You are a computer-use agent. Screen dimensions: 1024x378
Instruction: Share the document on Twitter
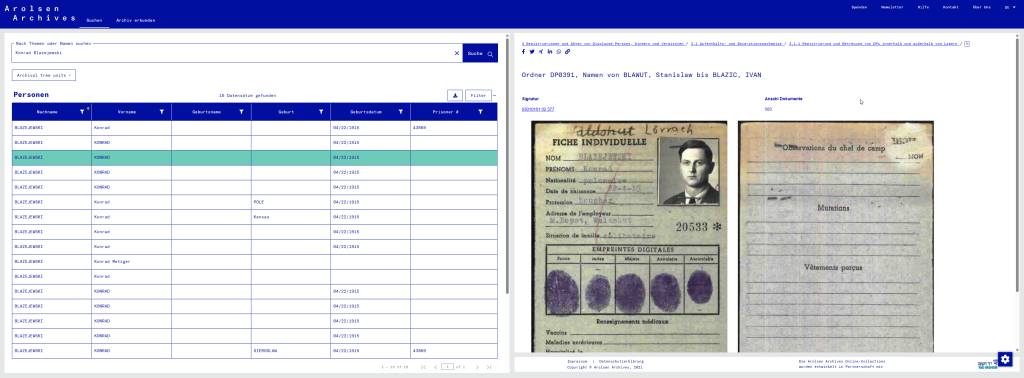pos(532,52)
